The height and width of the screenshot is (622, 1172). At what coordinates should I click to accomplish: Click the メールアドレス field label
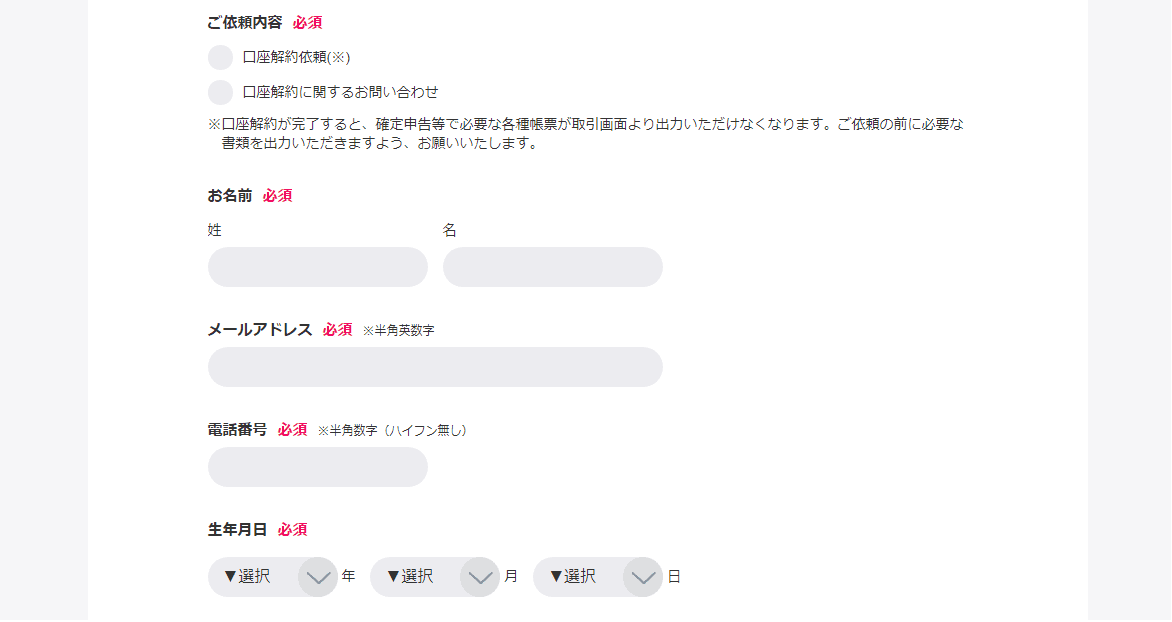[x=260, y=330]
